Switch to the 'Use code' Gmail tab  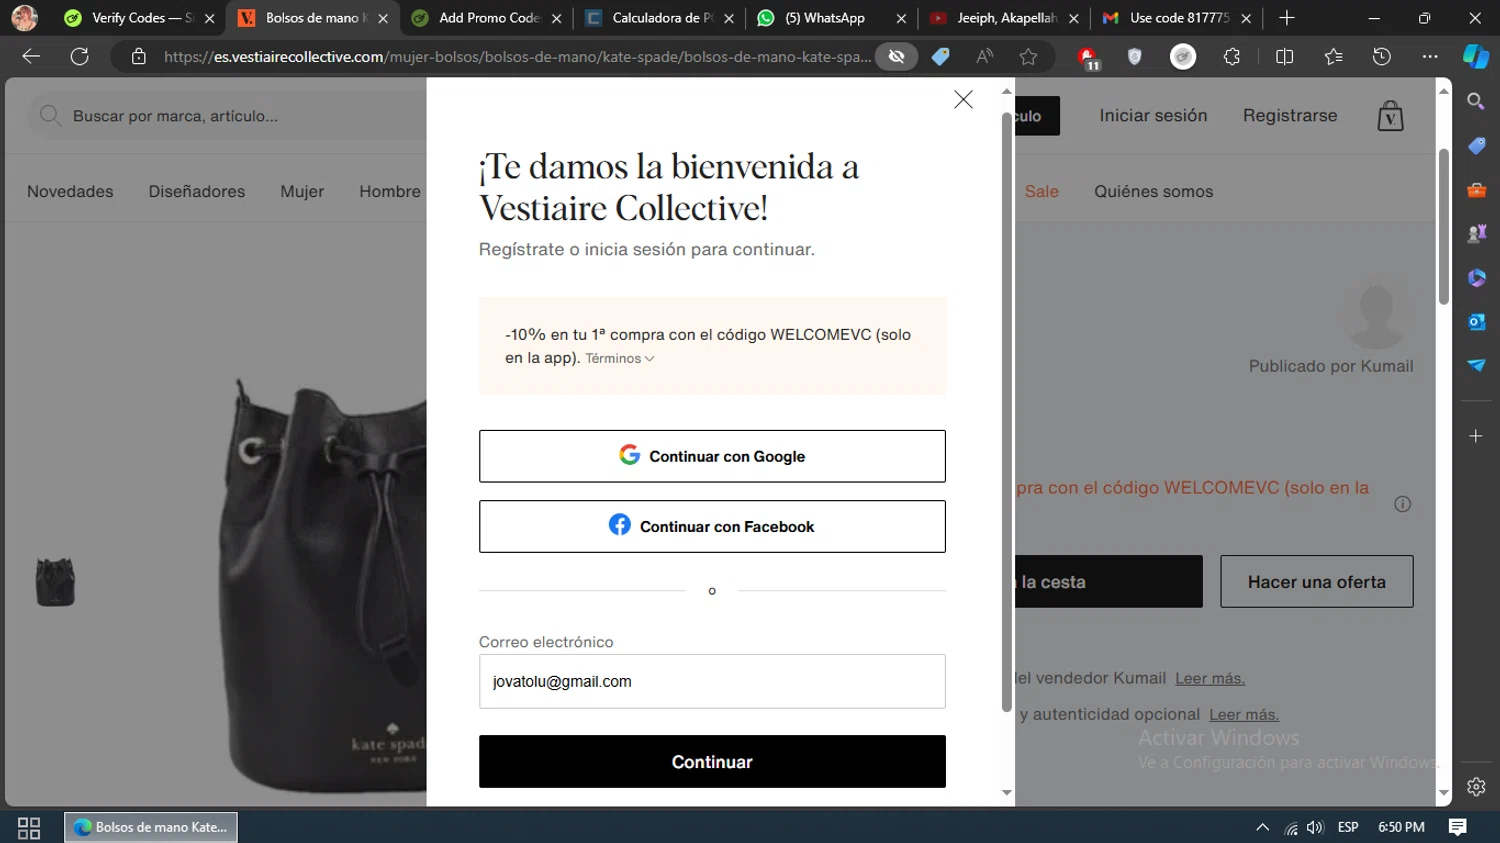pyautogui.click(x=1177, y=18)
